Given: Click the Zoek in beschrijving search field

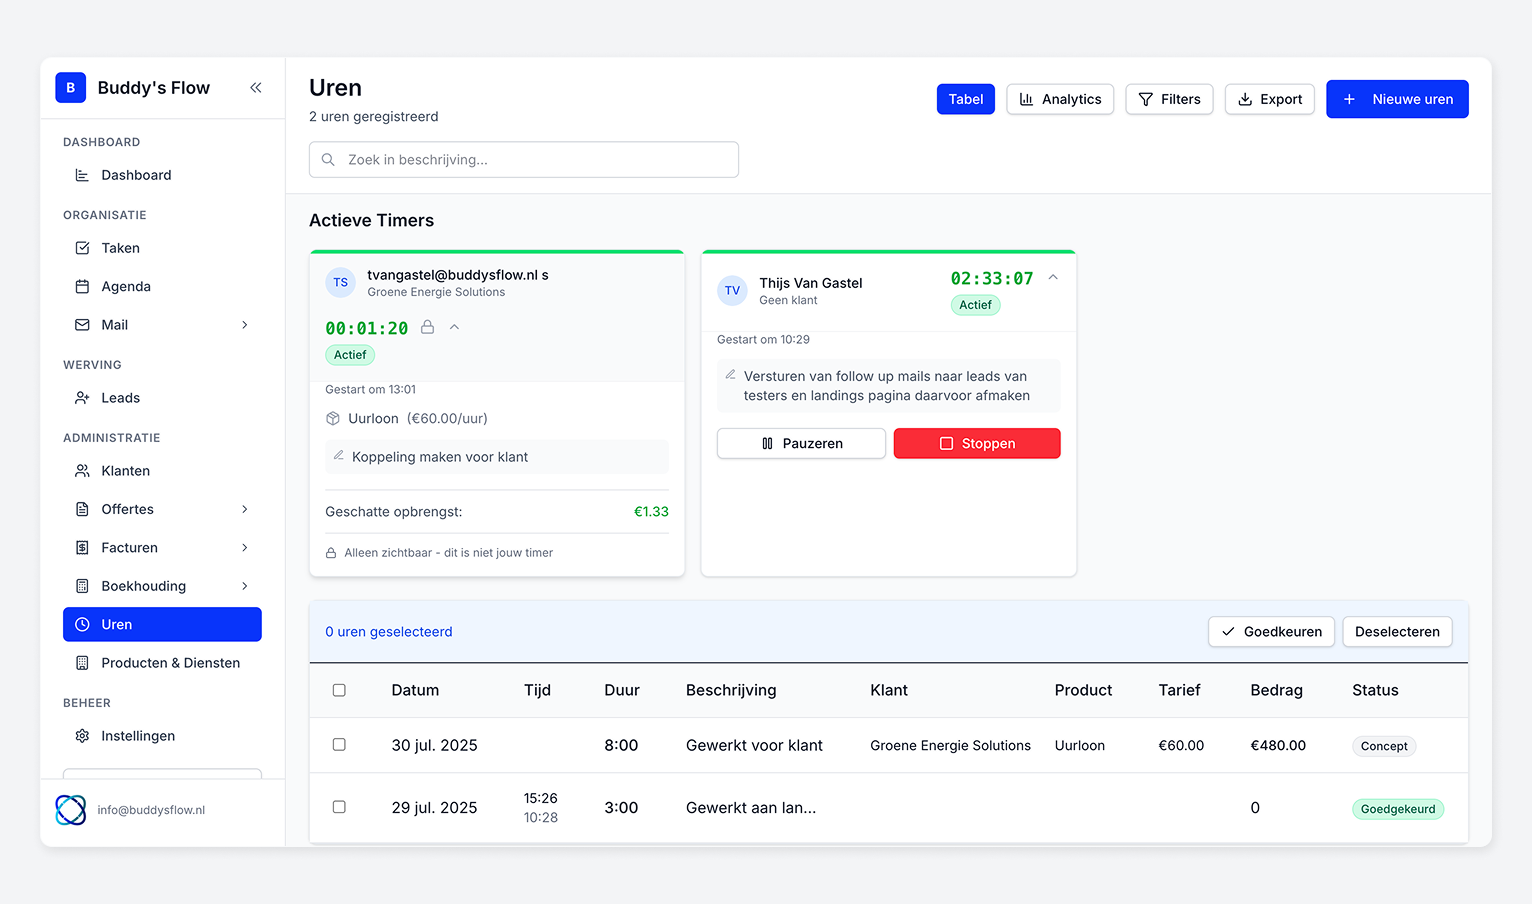Looking at the screenshot, I should point(523,159).
